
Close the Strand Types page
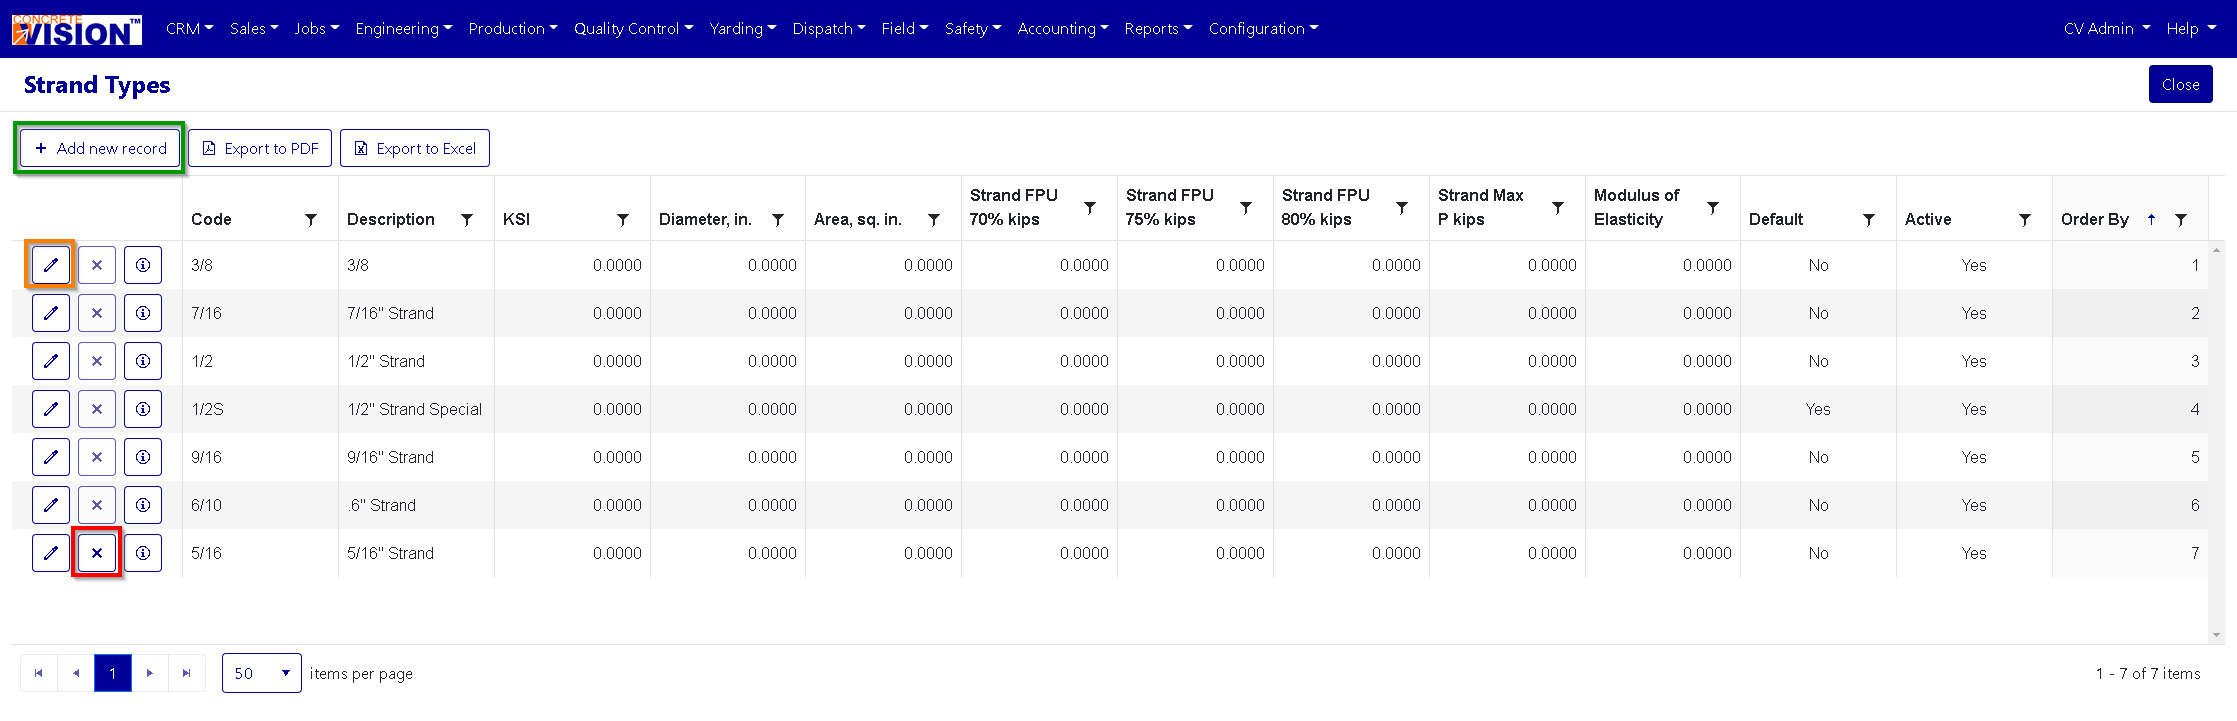click(2180, 84)
